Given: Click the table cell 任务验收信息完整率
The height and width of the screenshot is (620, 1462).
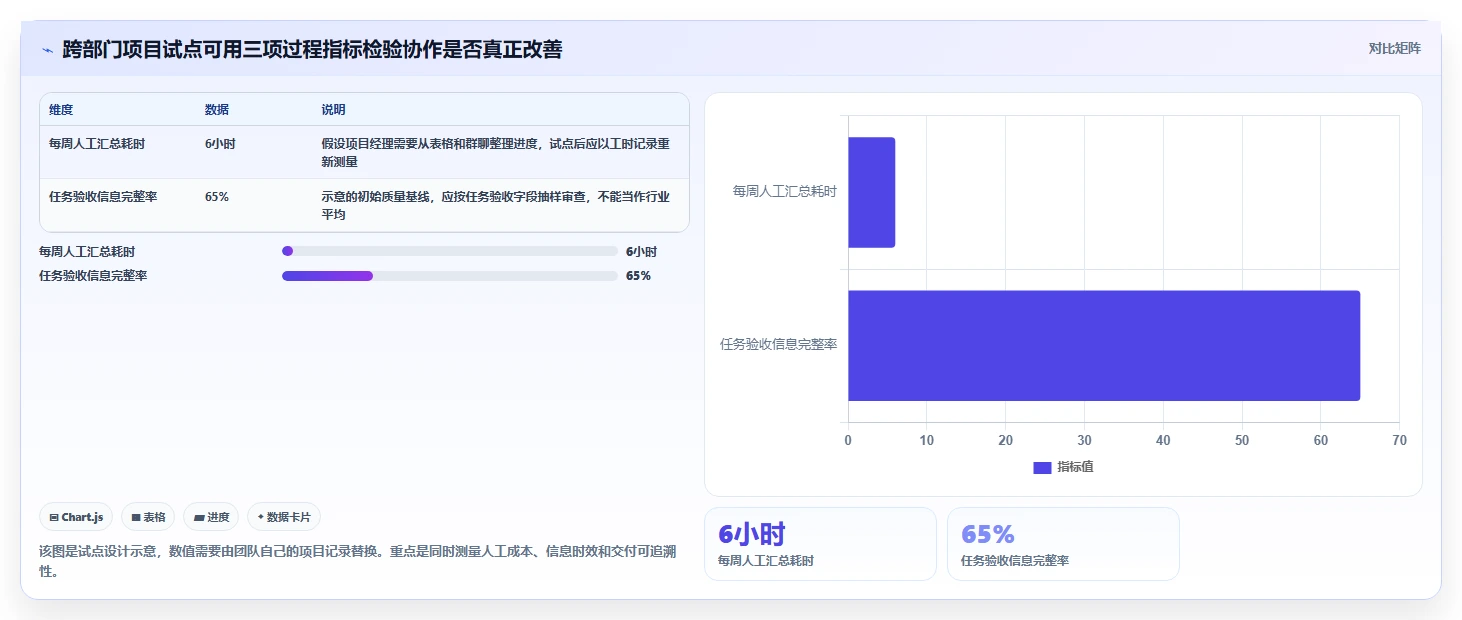Looking at the screenshot, I should (103, 197).
